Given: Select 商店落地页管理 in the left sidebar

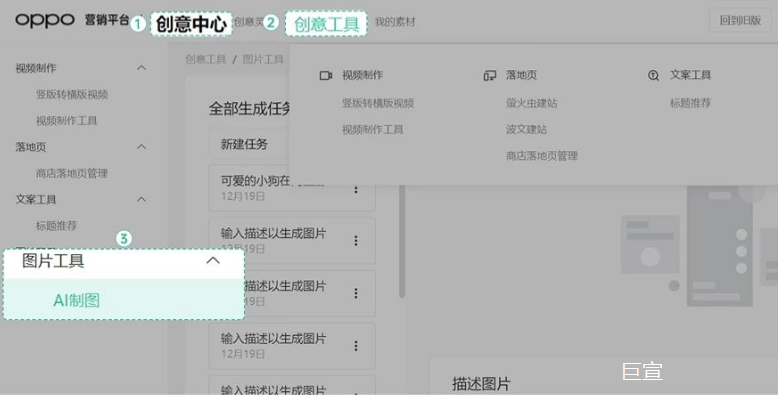Looking at the screenshot, I should coord(72,173).
